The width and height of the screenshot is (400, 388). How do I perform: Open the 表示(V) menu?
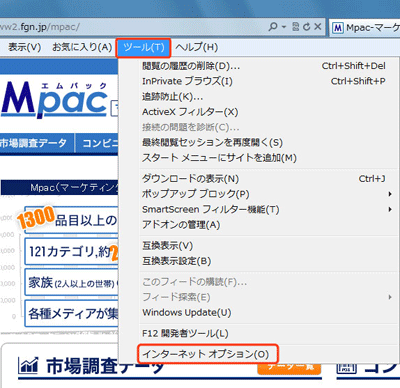pos(24,47)
